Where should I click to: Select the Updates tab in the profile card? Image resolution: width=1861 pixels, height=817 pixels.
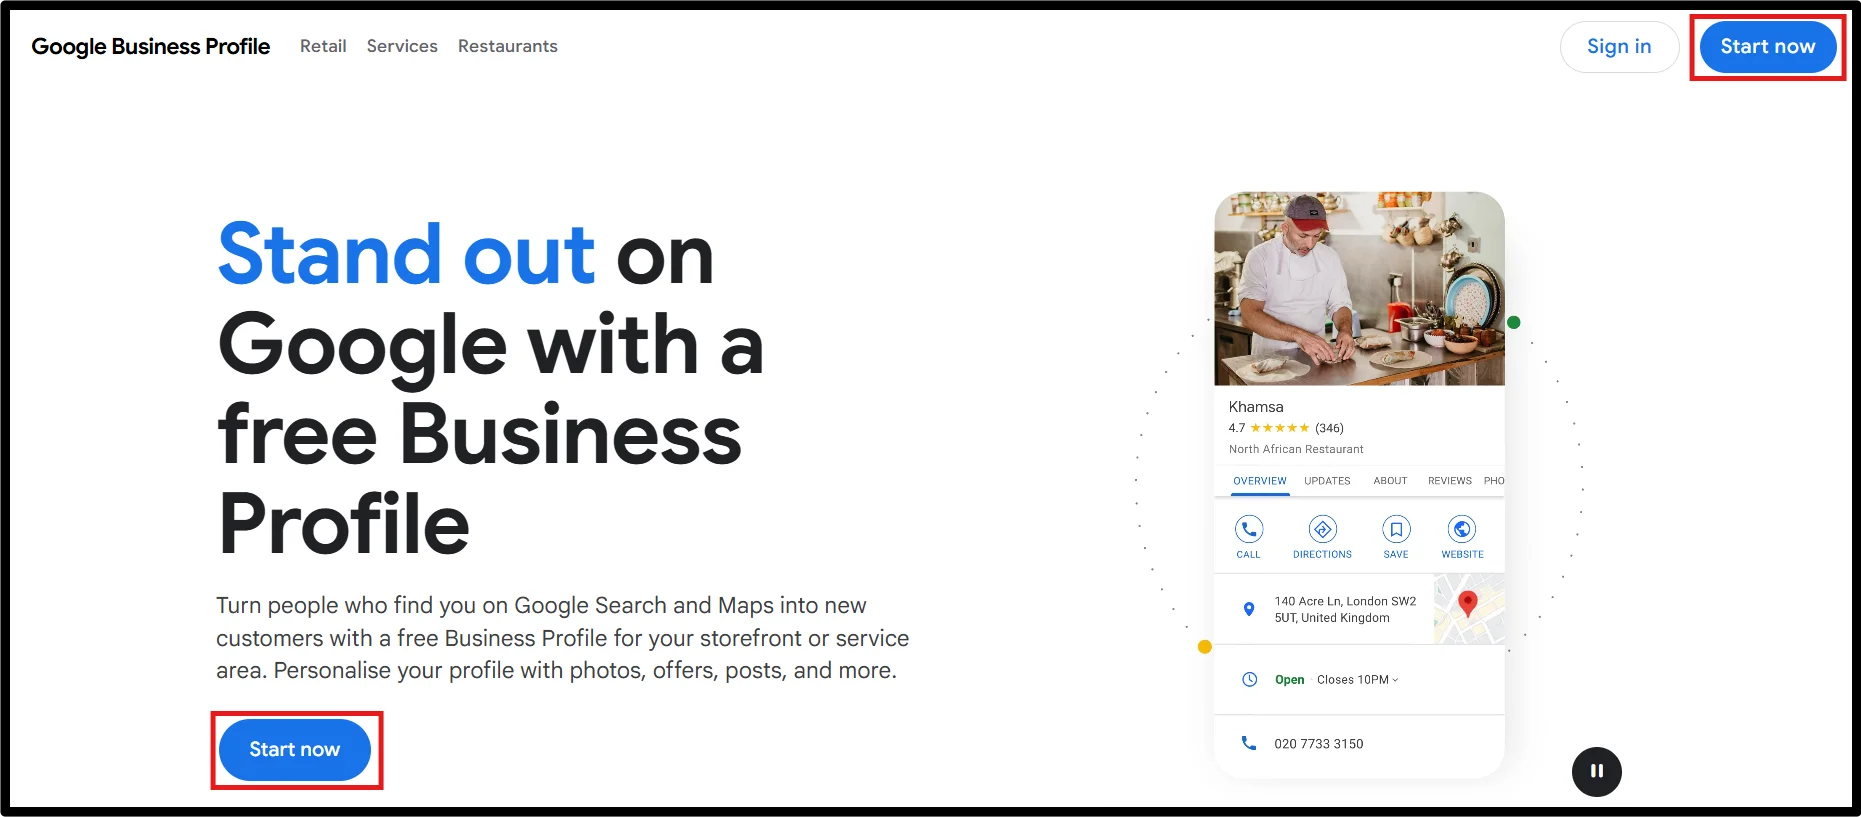point(1327,481)
